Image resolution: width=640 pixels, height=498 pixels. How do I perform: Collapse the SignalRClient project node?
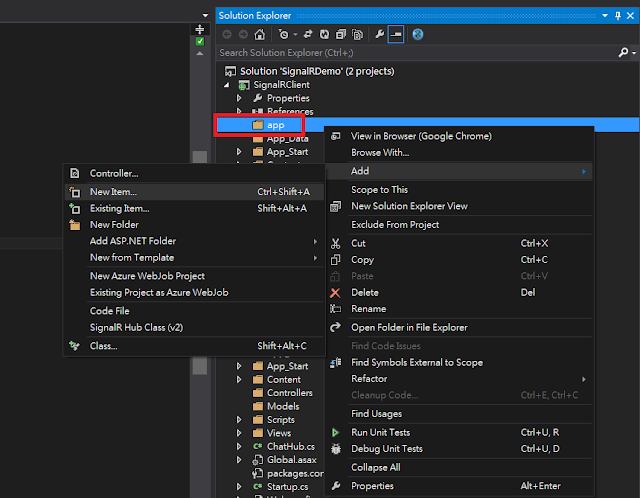pyautogui.click(x=228, y=85)
